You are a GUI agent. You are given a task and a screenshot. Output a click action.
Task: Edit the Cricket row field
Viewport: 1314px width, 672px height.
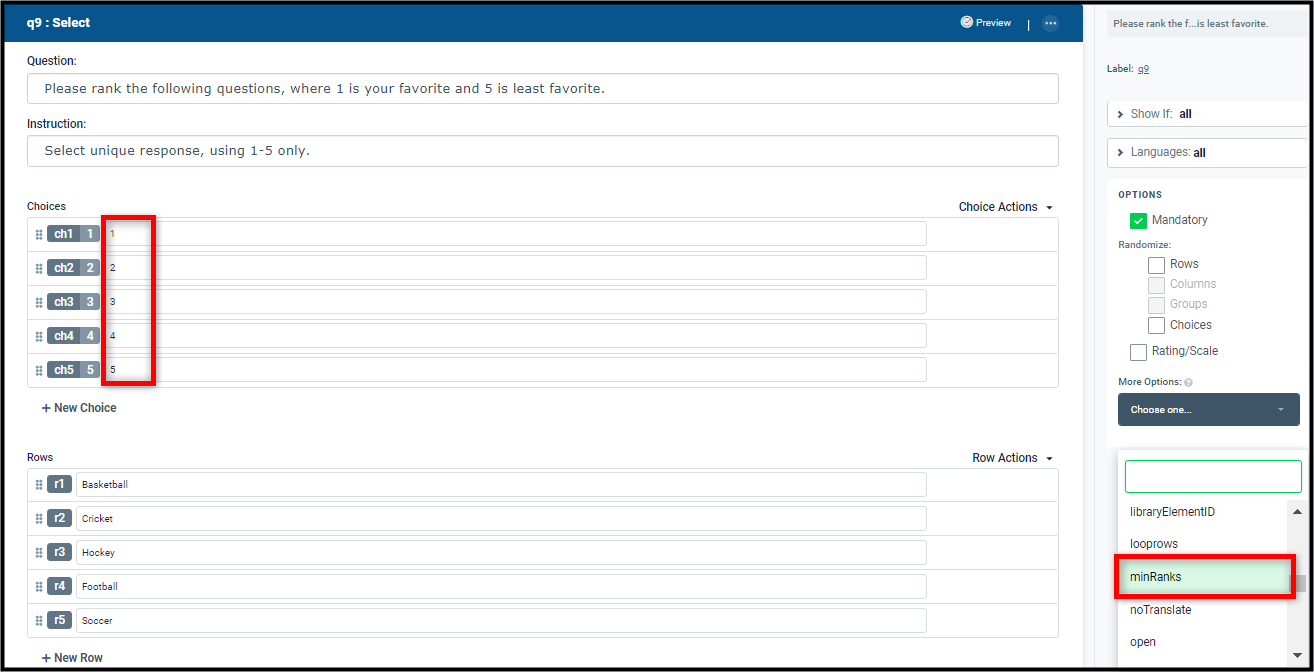pyautogui.click(x=501, y=518)
